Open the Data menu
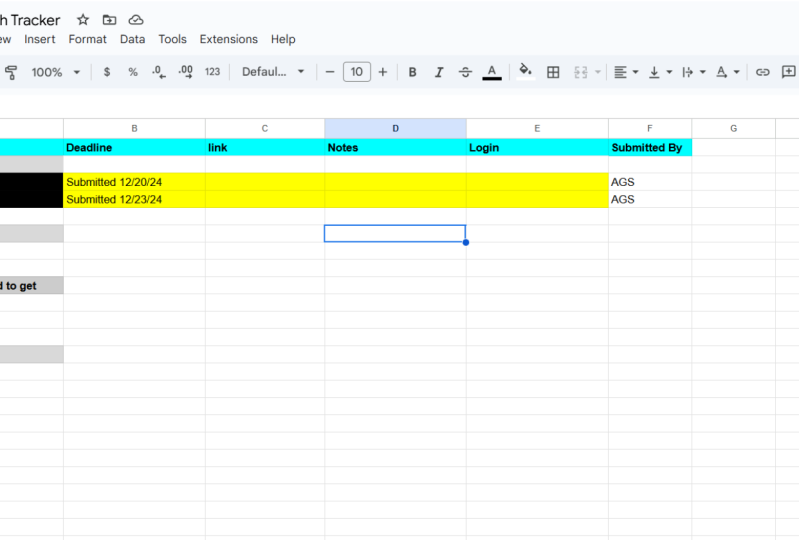 (x=132, y=39)
